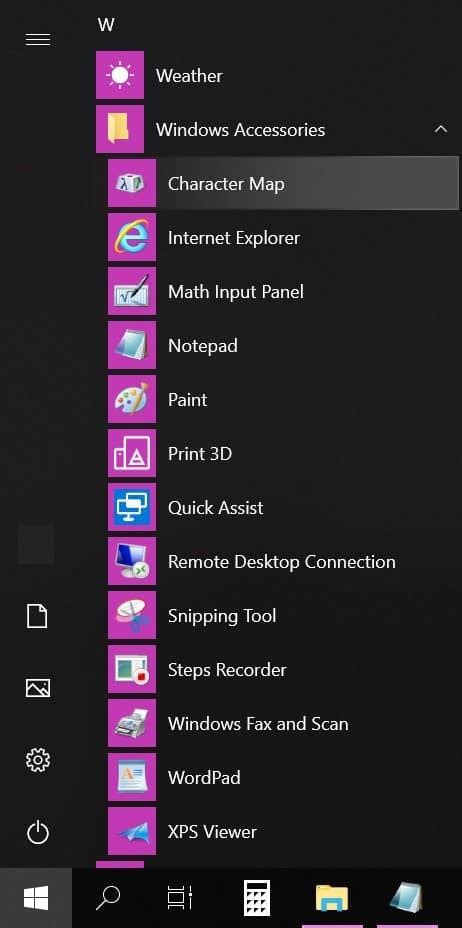Screen dimensions: 462x928
Task: Open the Snipping Tool scissors icon
Action: [x=131, y=616]
